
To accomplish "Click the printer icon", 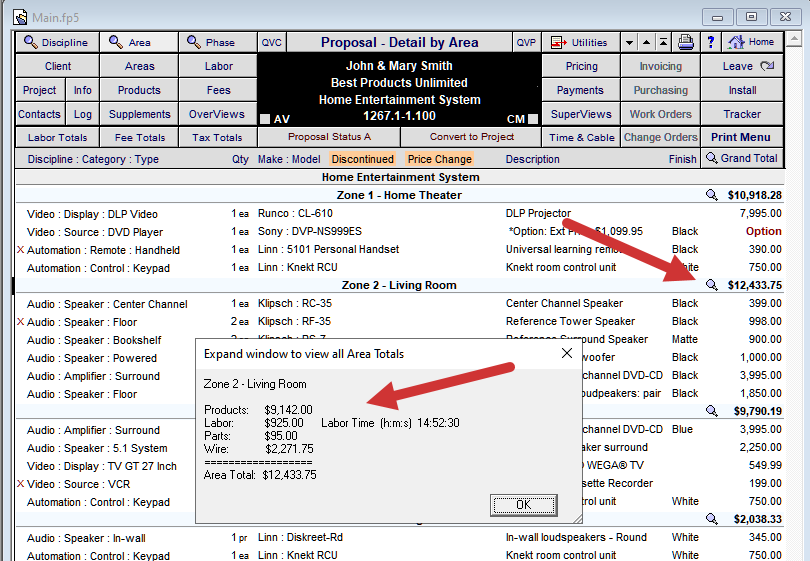I will [686, 42].
